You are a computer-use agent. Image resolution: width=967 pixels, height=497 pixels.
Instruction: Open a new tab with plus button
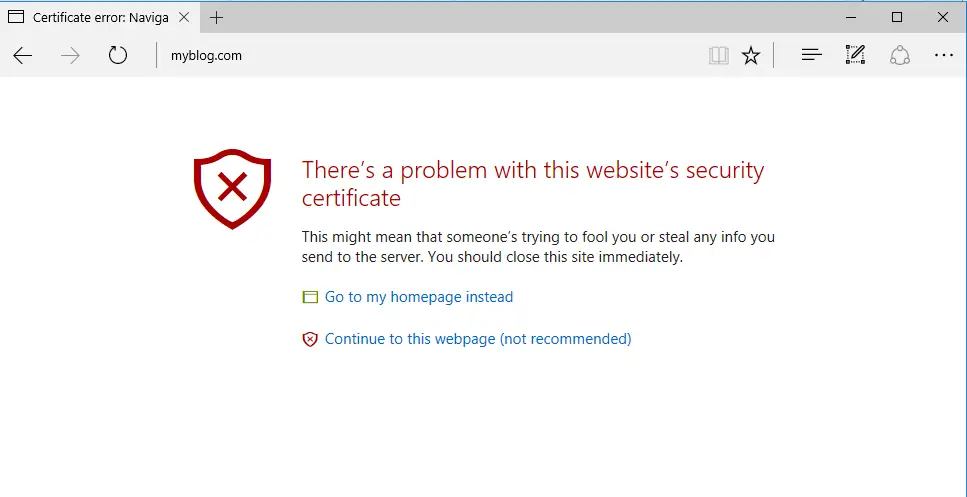pyautogui.click(x=216, y=18)
